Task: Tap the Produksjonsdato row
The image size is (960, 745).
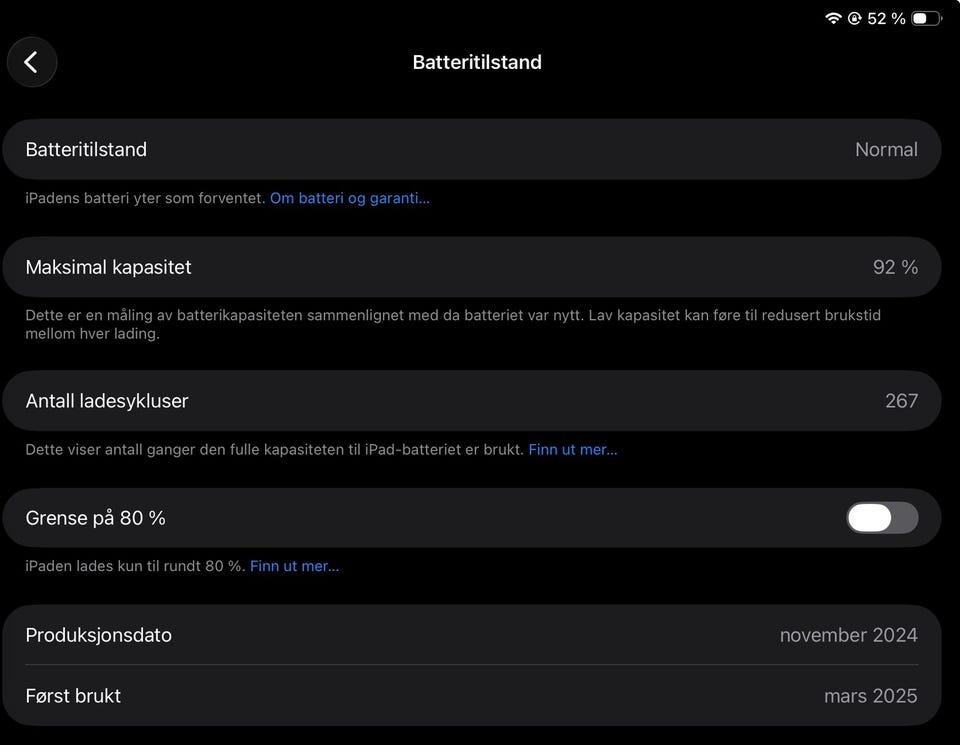Action: point(471,635)
